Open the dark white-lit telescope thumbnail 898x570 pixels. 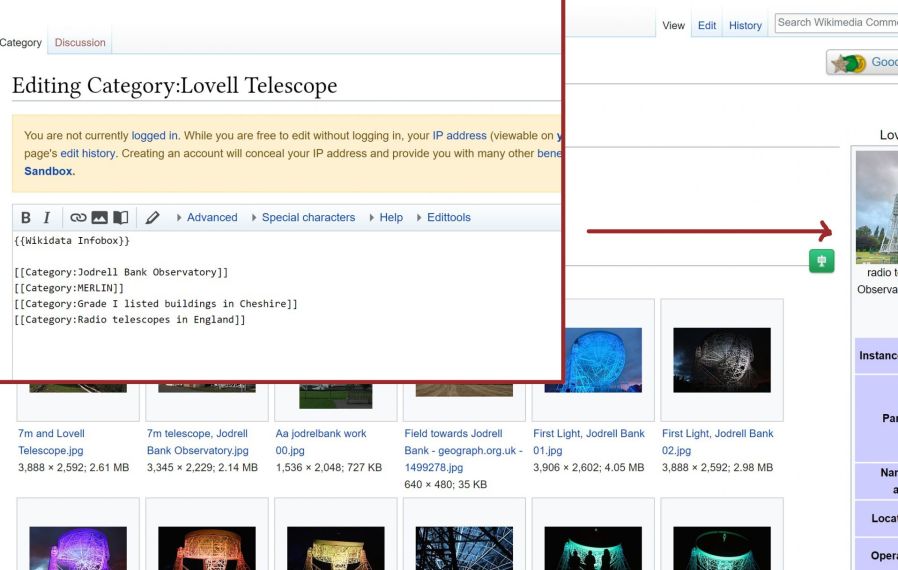[x=722, y=360]
